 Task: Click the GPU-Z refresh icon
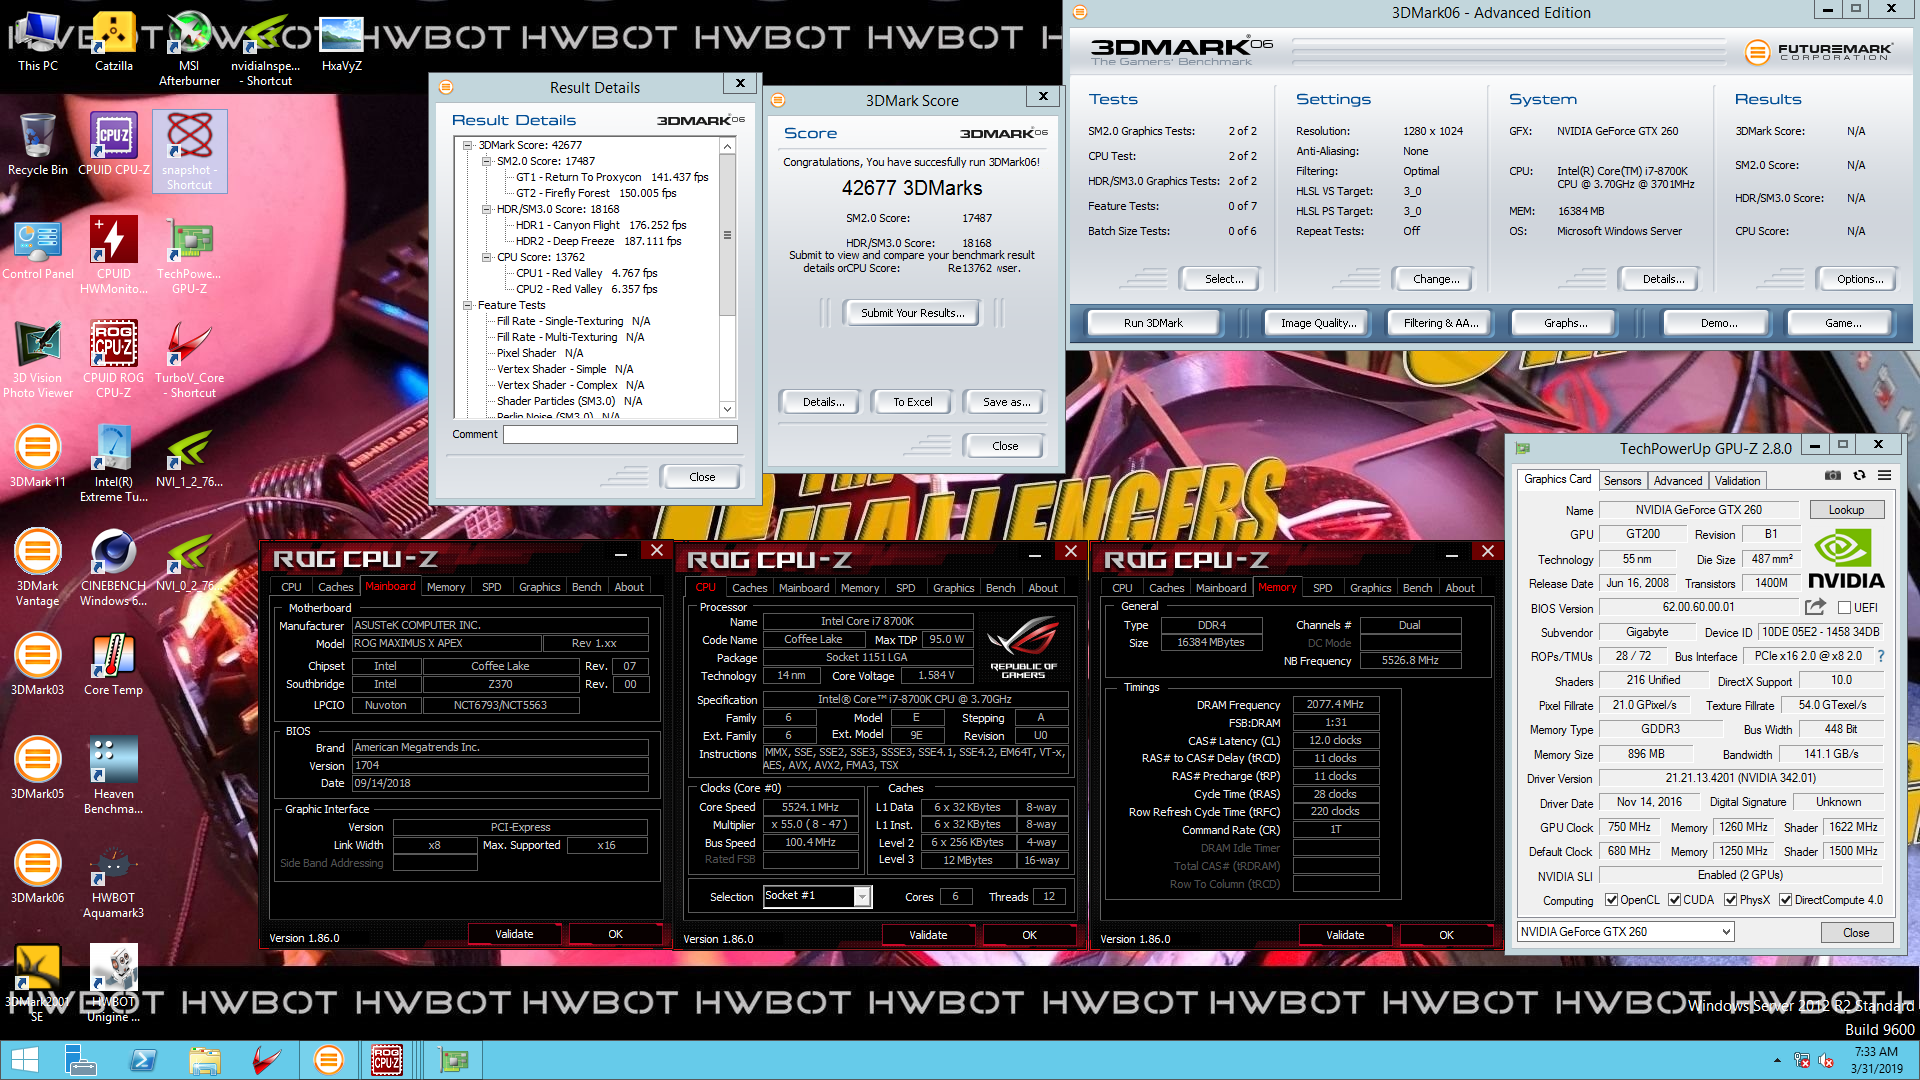[1859, 476]
